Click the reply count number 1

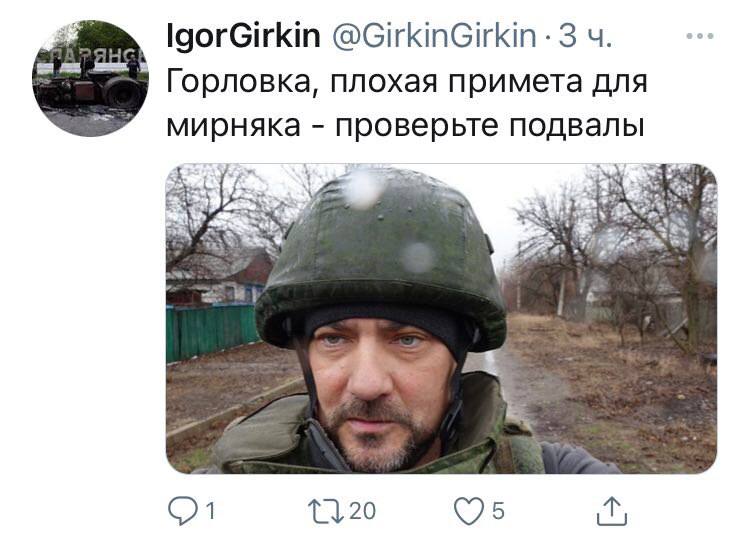coord(210,511)
